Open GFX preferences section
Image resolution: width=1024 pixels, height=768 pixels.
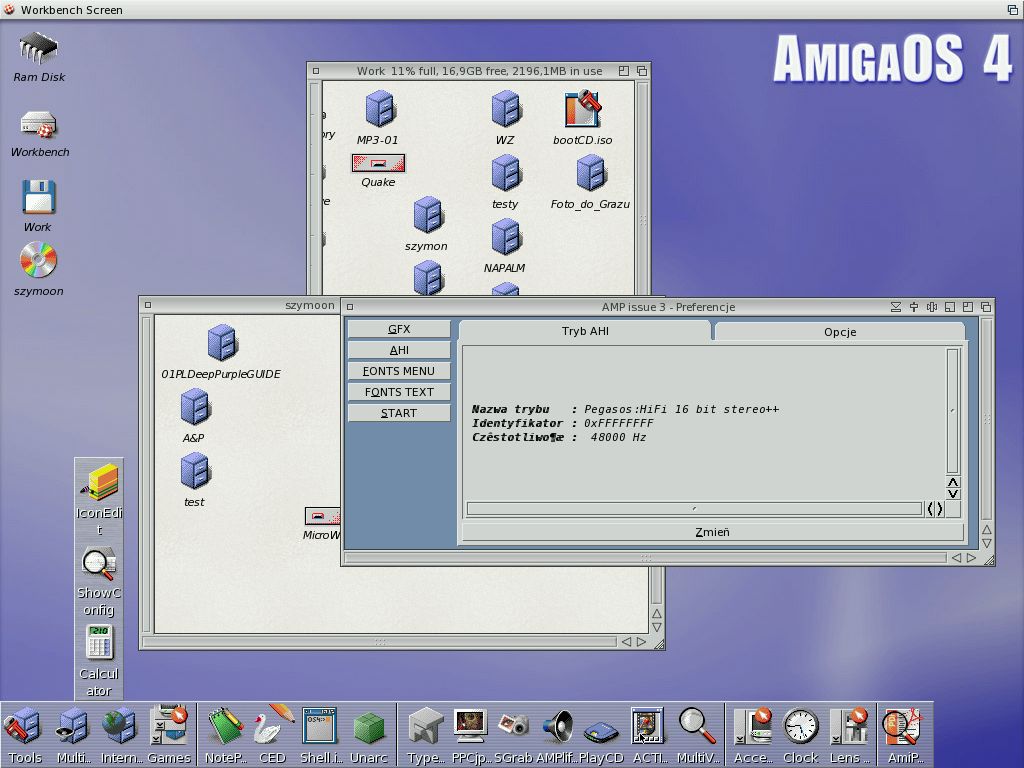coord(399,329)
